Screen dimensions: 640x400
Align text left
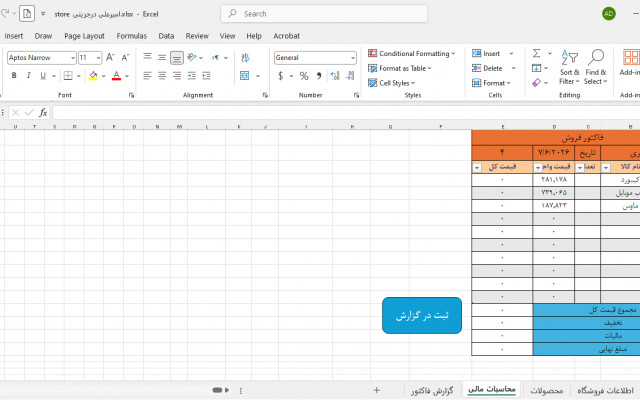point(147,76)
